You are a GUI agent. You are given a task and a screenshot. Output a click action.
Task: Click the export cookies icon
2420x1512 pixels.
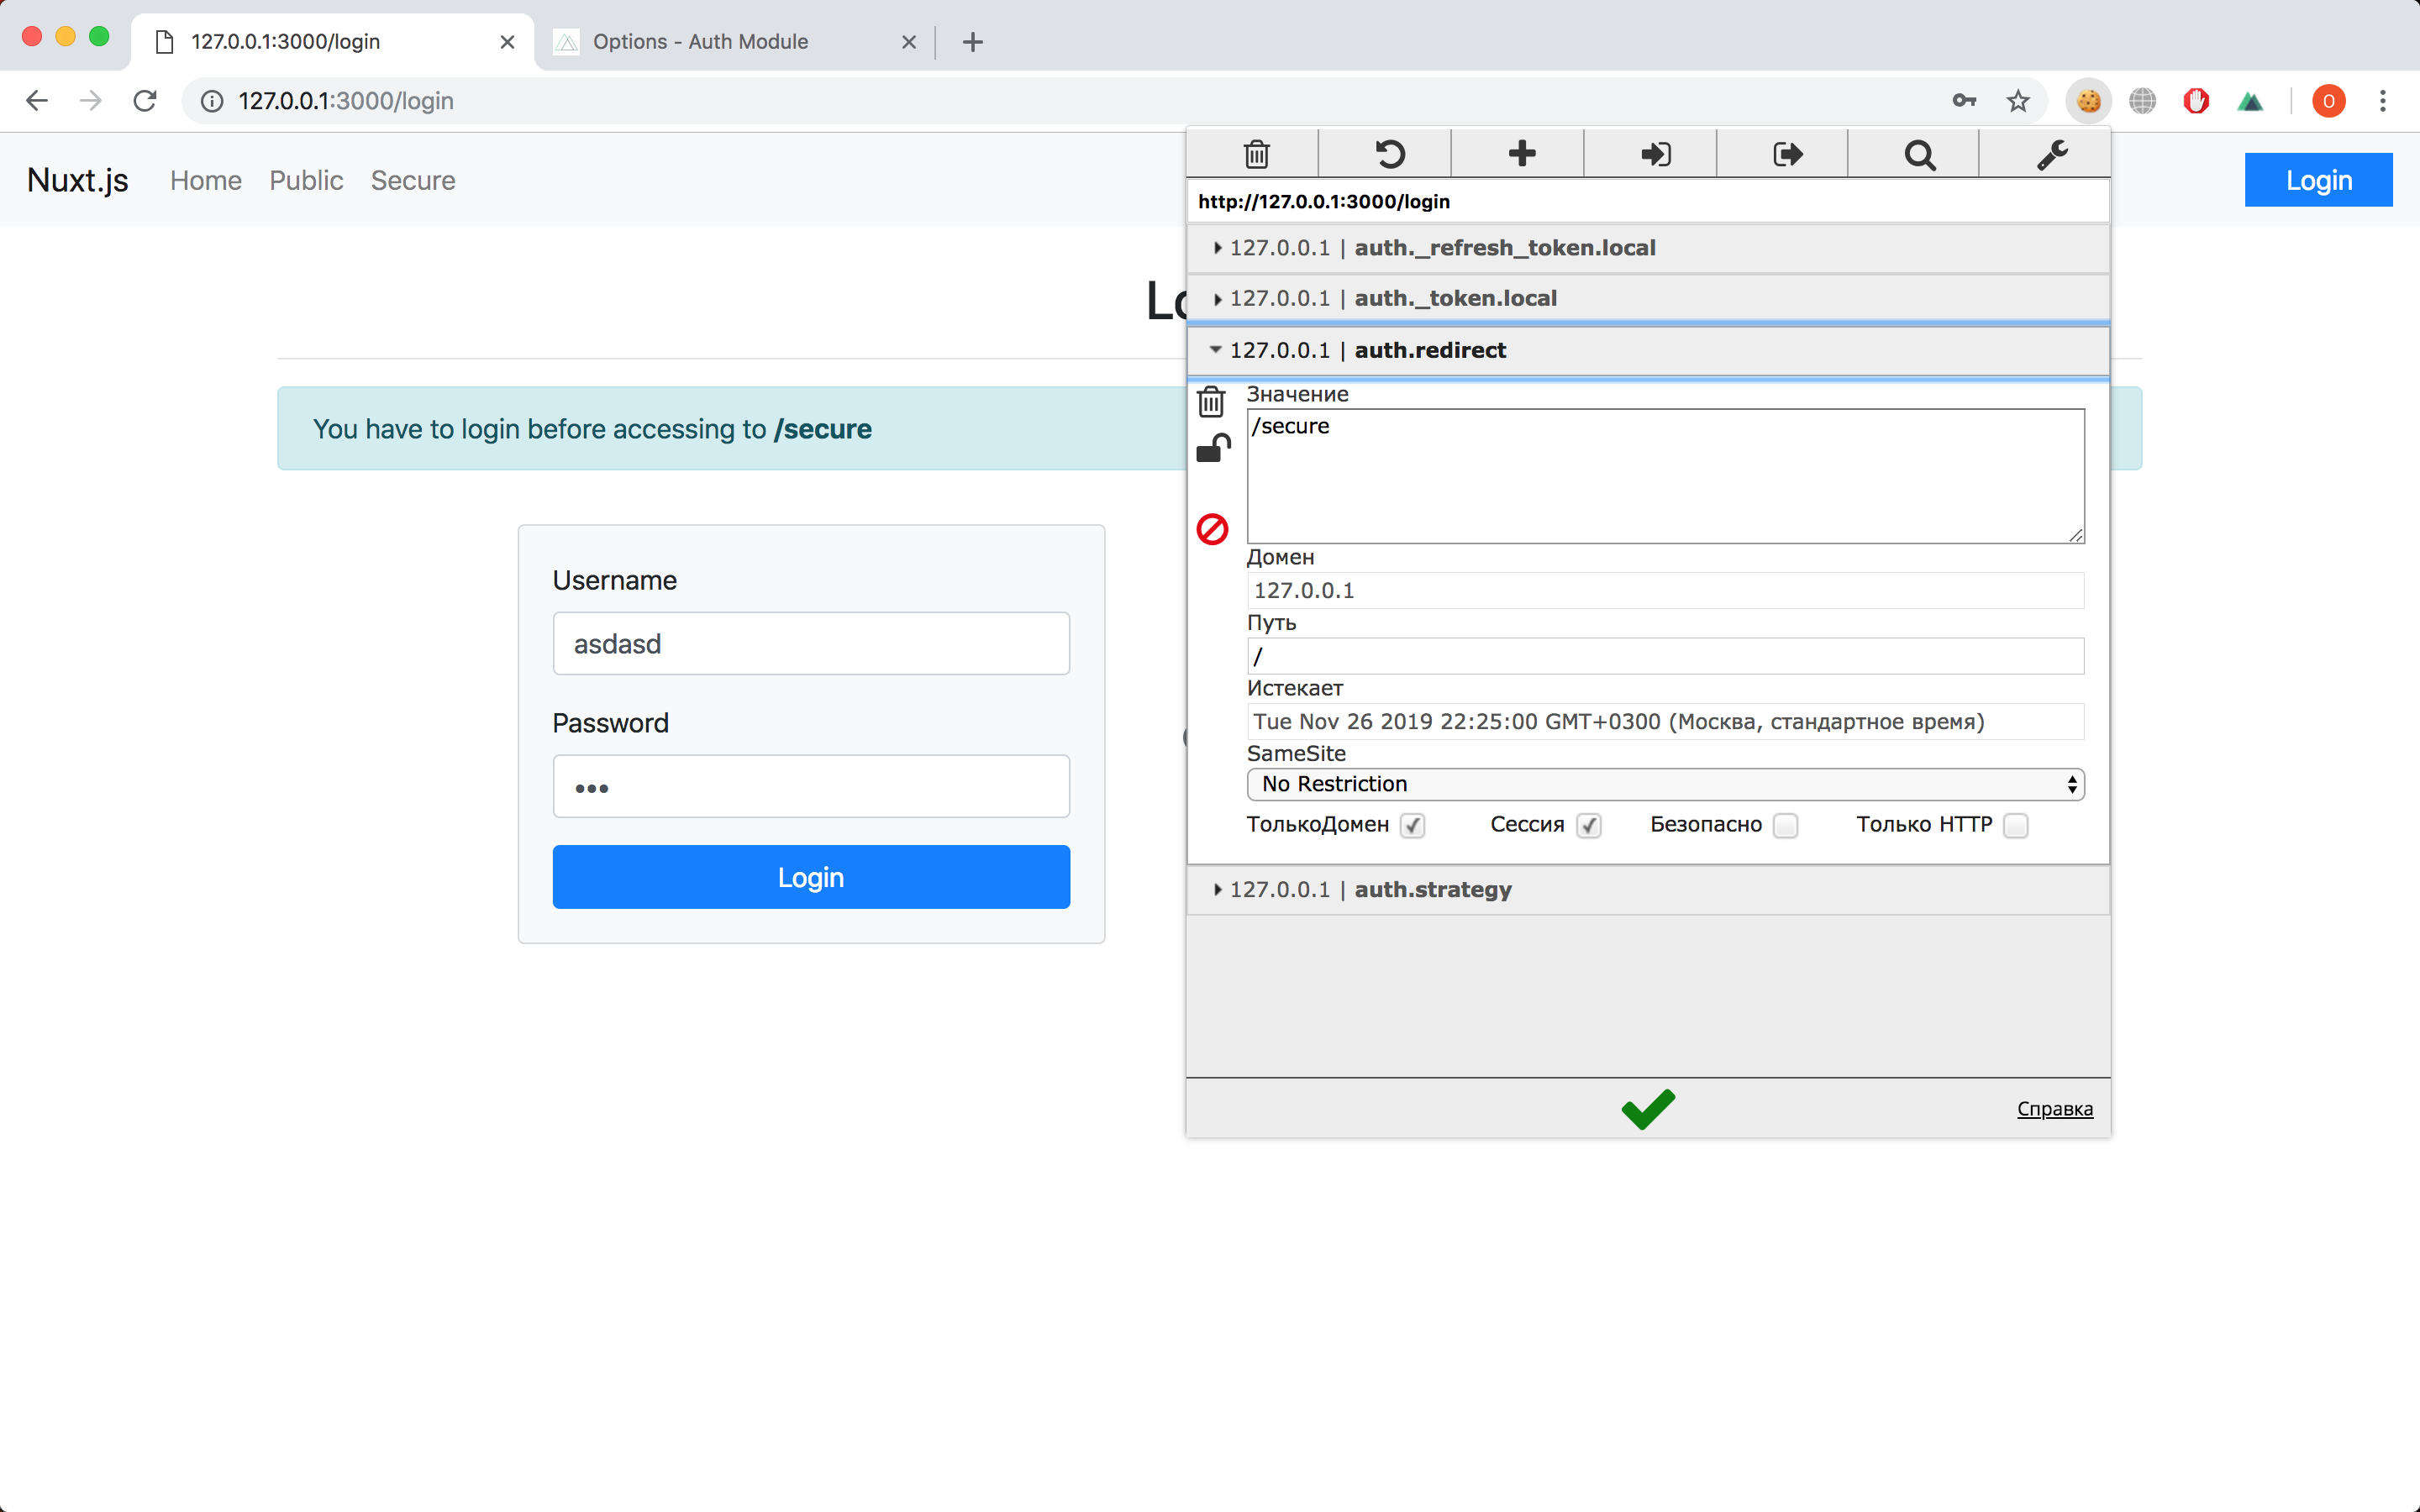click(x=1786, y=153)
